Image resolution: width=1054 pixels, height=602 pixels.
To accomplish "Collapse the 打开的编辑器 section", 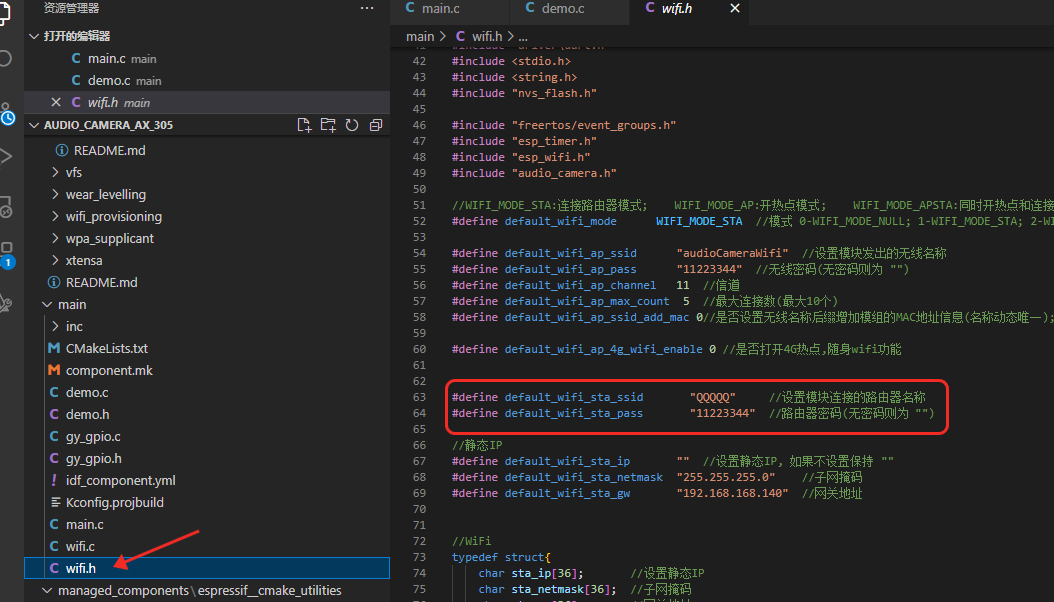I will [34, 36].
